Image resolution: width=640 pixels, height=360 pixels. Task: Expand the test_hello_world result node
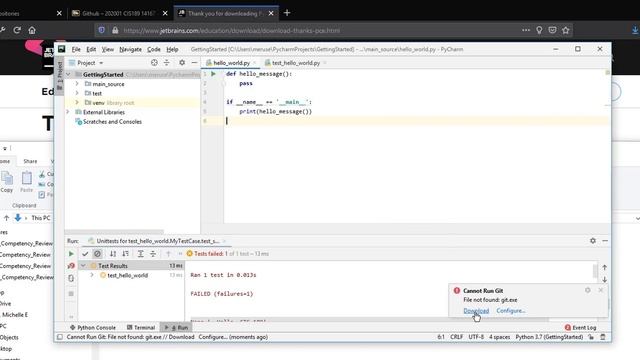pyautogui.click(x=92, y=275)
